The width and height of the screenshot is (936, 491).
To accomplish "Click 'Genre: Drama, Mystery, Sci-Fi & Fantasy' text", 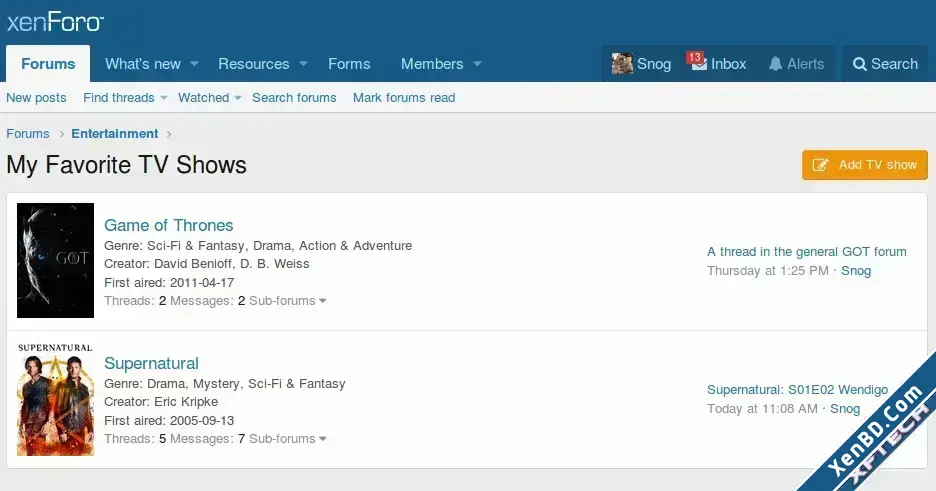I will click(224, 384).
